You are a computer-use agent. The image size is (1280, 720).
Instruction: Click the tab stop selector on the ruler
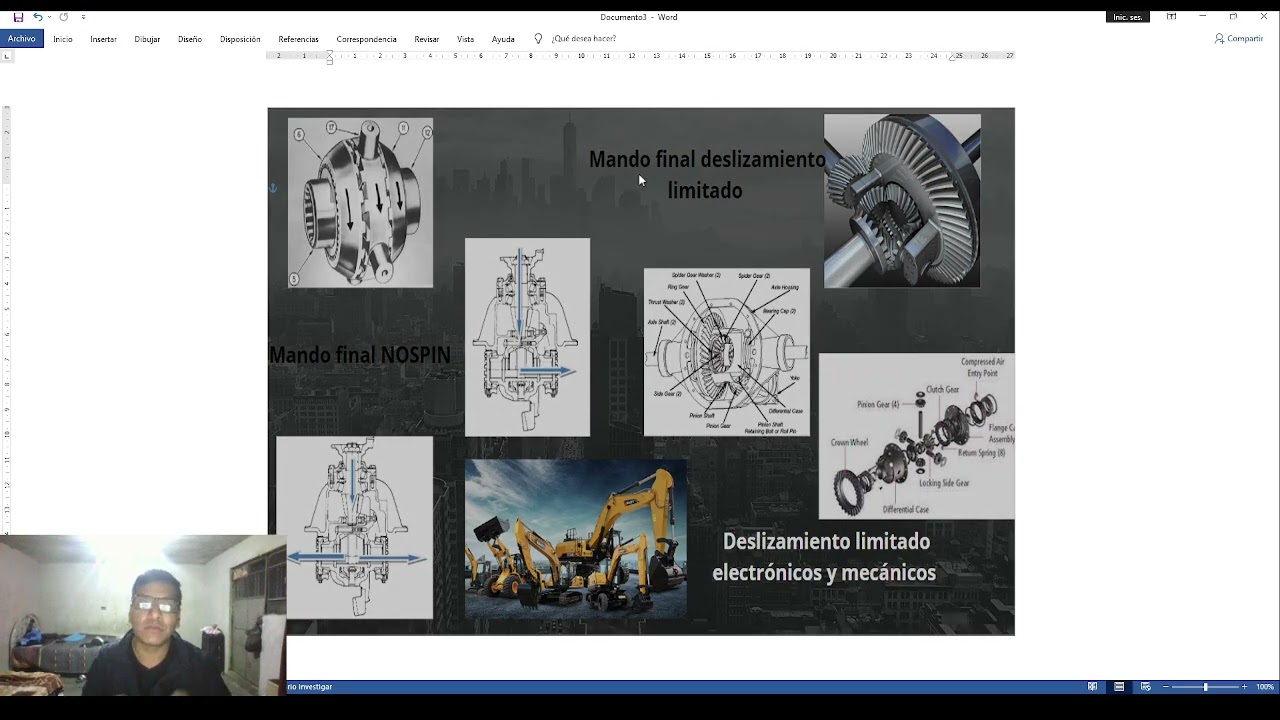click(6, 56)
